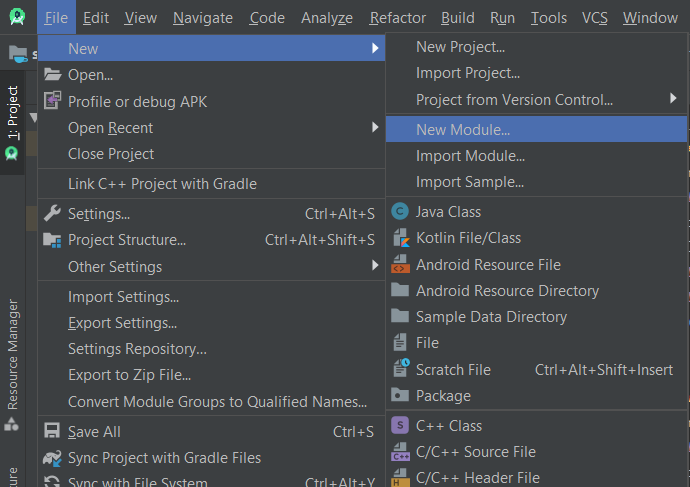Click the Sync Project with Gradle icon
The image size is (690, 487).
(52, 458)
